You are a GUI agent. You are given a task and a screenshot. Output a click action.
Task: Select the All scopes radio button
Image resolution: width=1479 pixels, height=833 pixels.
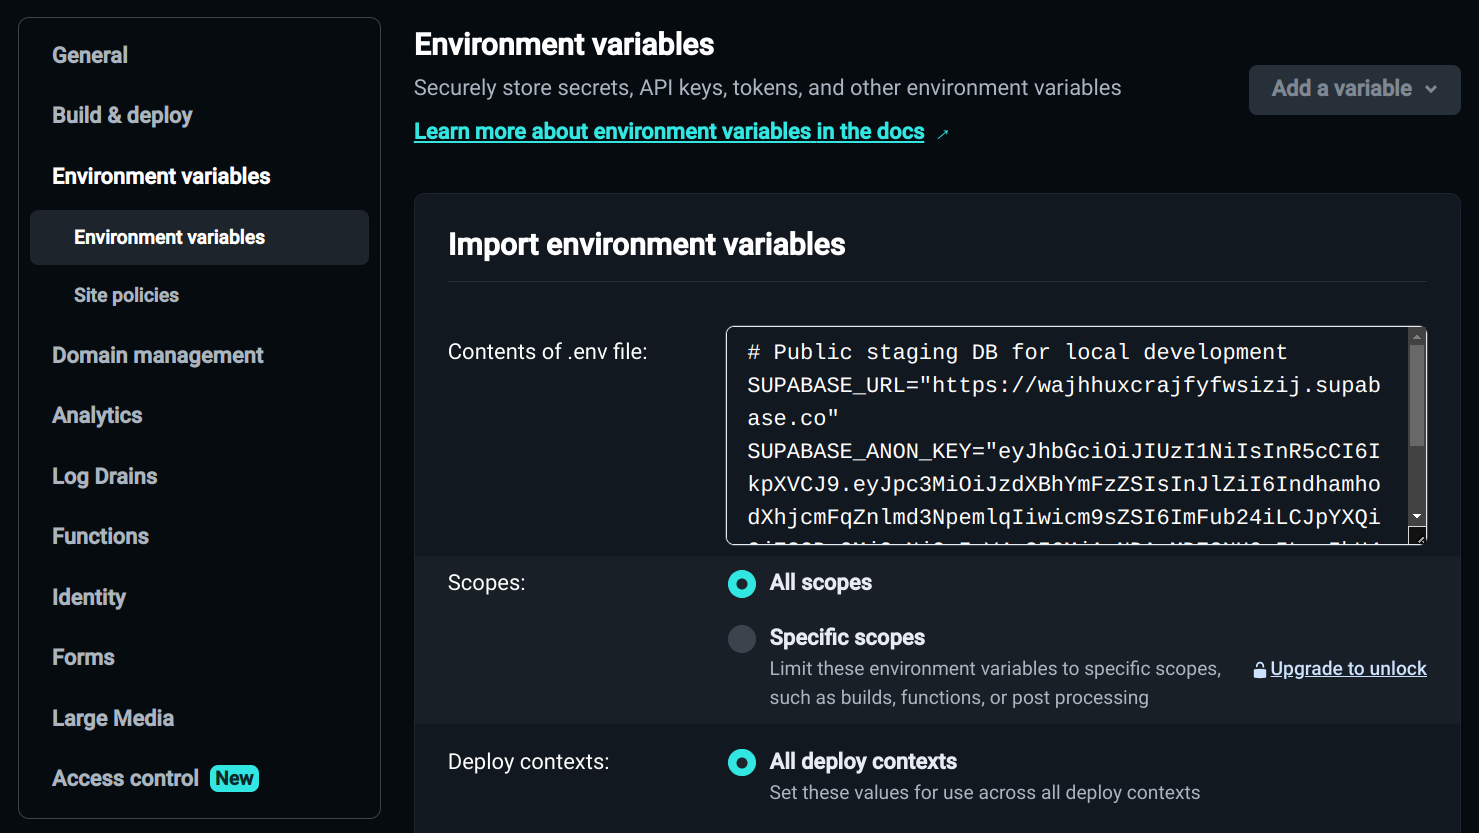click(x=742, y=583)
